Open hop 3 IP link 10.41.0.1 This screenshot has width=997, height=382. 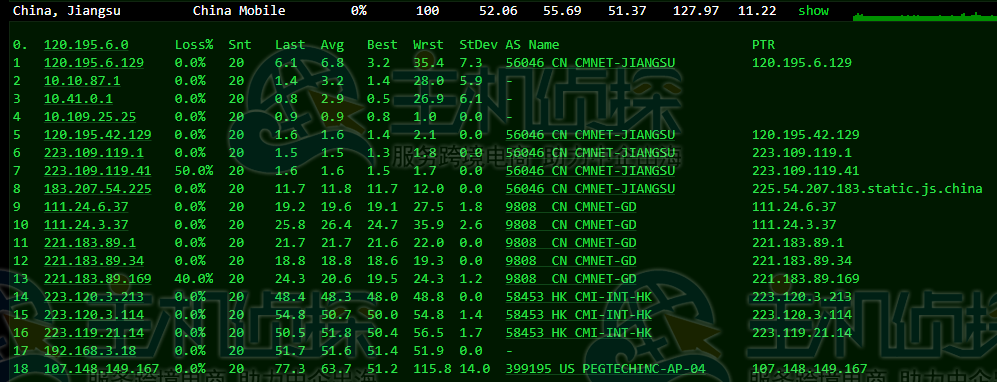click(78, 99)
